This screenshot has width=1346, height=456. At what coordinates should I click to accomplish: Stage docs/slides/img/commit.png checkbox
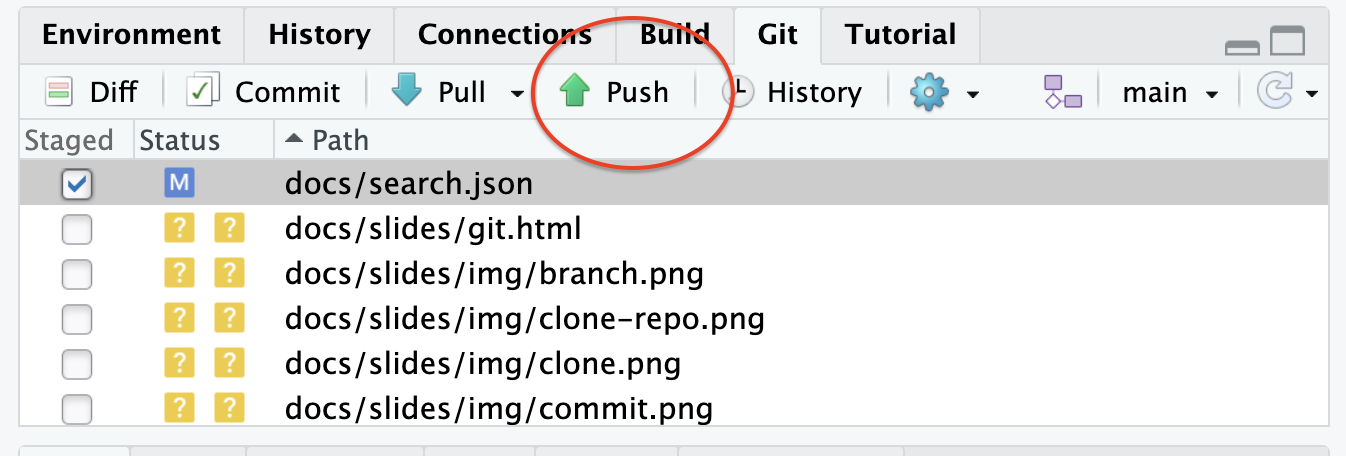coord(77,409)
